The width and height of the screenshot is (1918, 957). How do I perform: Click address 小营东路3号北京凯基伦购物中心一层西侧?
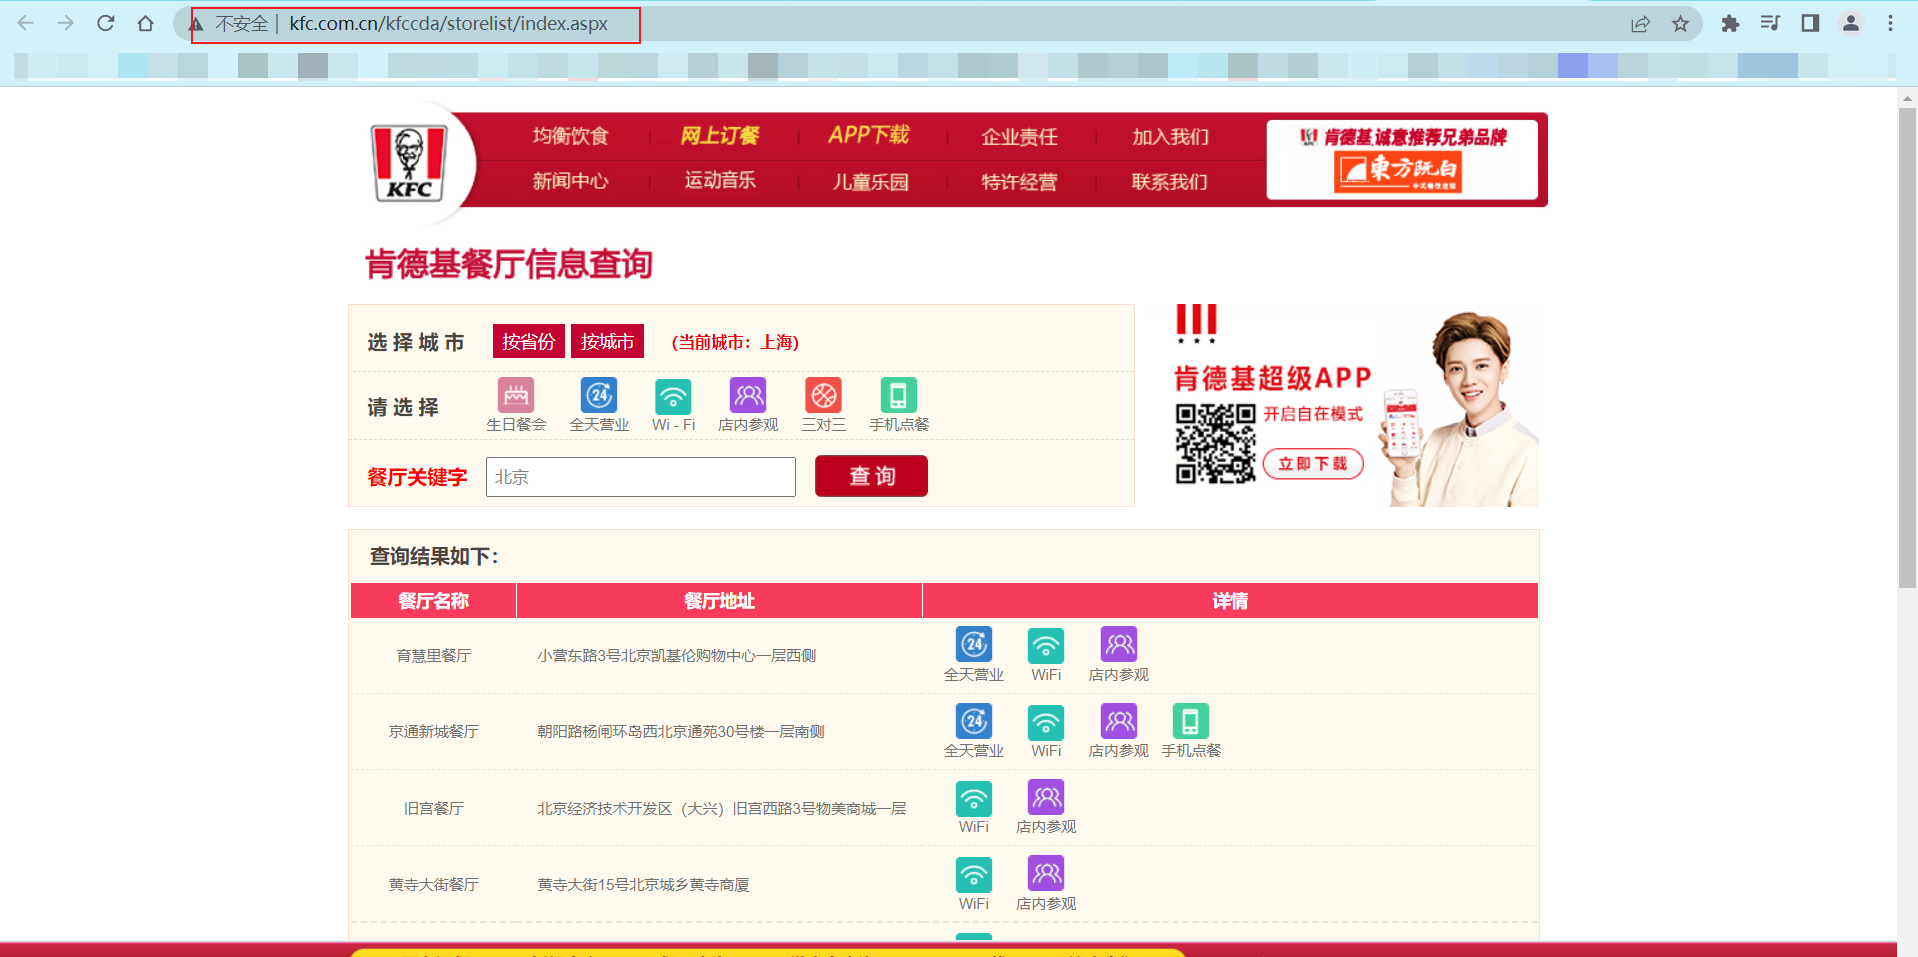coord(677,656)
